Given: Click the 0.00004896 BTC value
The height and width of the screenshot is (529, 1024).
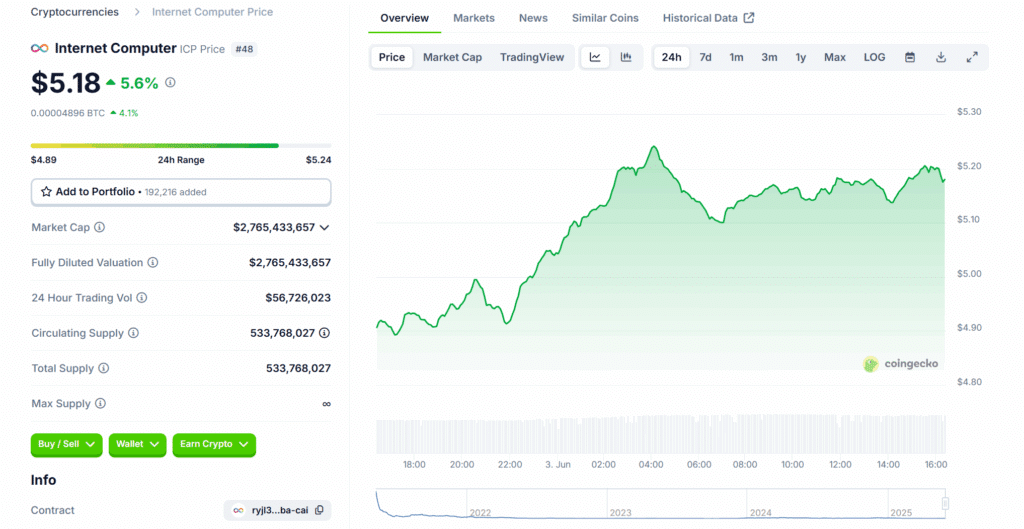Looking at the screenshot, I should [x=68, y=113].
